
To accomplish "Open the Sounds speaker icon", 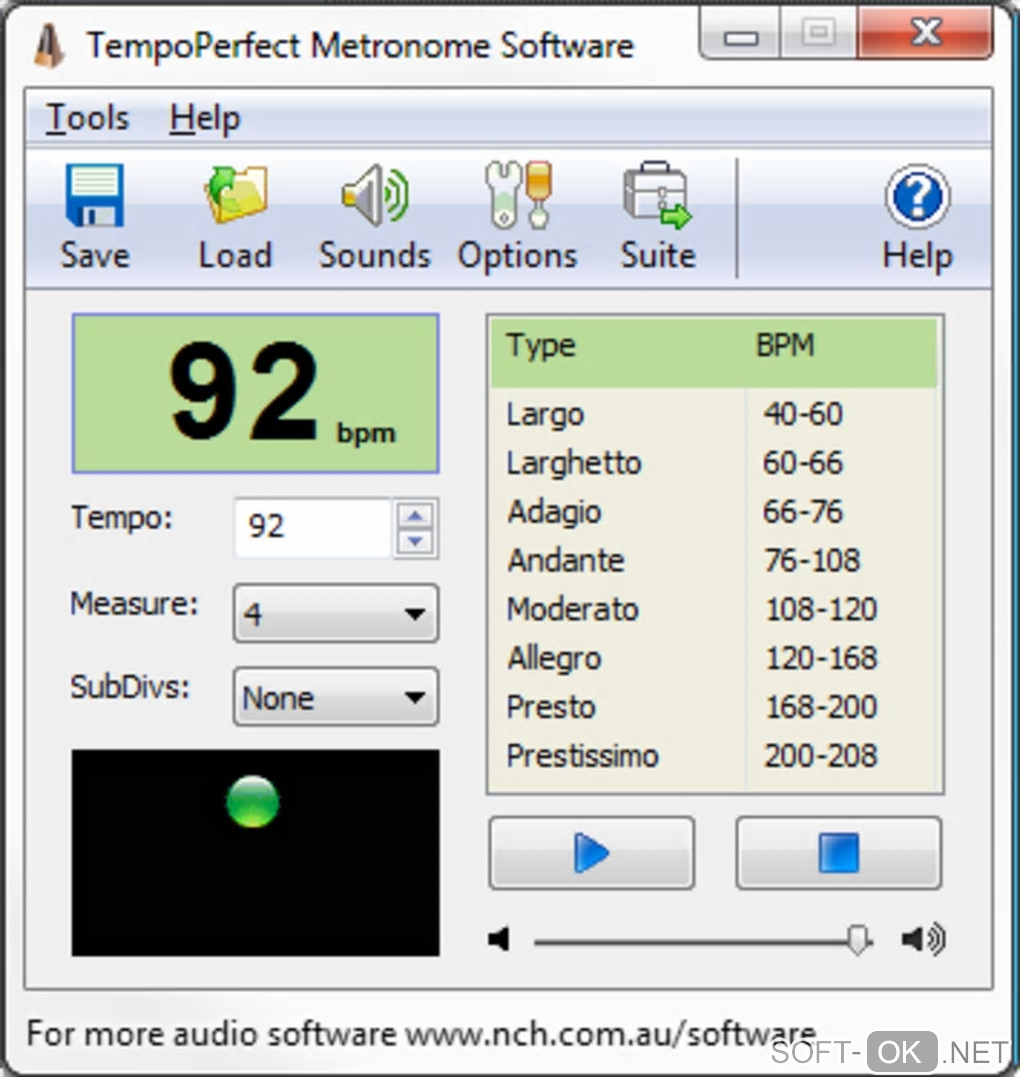I will pyautogui.click(x=375, y=196).
